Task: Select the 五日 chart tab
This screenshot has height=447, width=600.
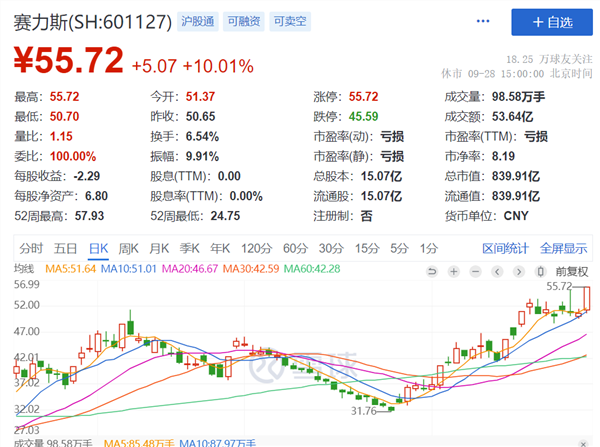Action: pyautogui.click(x=65, y=248)
